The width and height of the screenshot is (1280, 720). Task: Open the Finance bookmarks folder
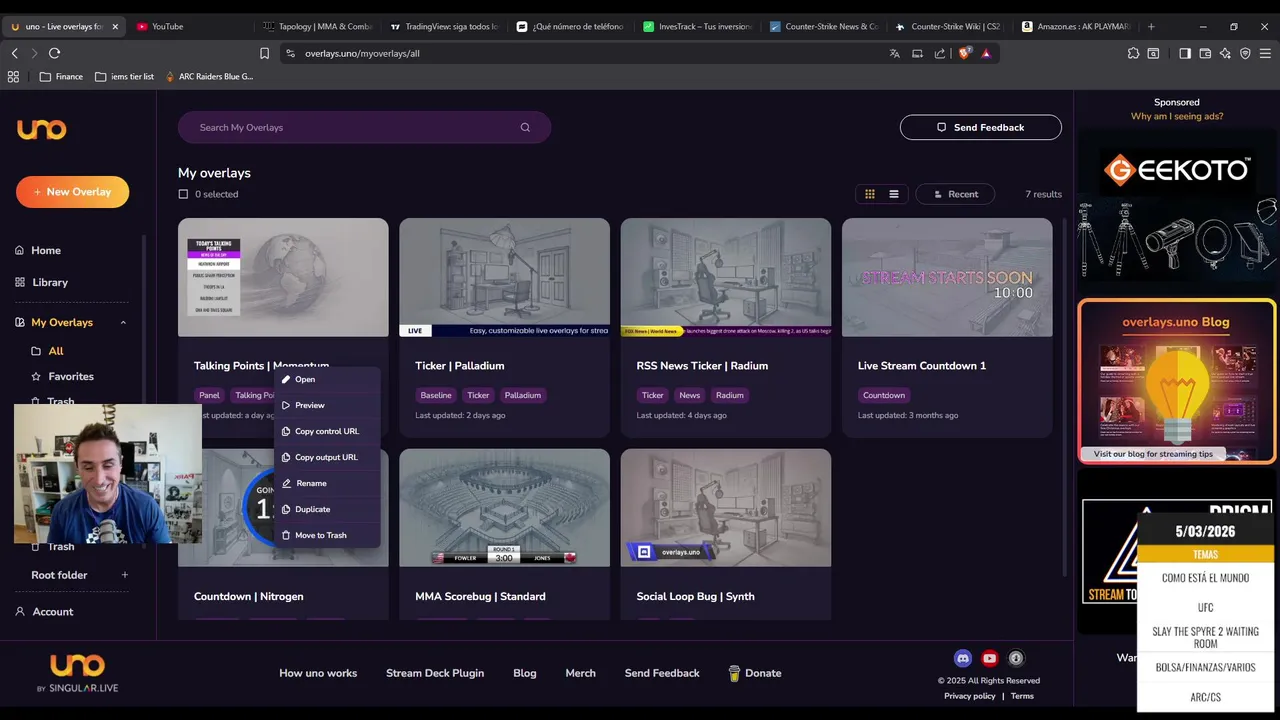pos(61,76)
